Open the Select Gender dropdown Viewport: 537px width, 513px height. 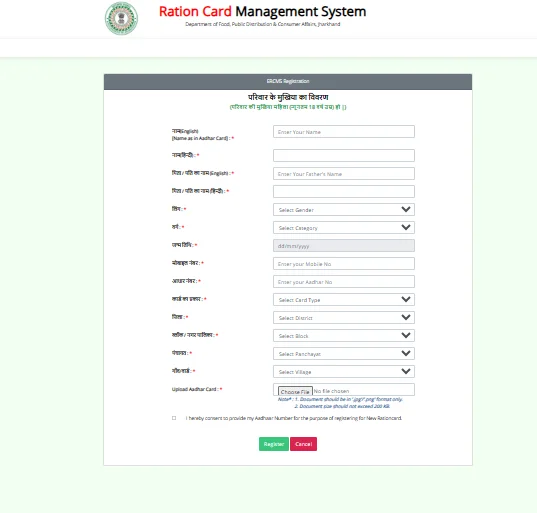(344, 210)
